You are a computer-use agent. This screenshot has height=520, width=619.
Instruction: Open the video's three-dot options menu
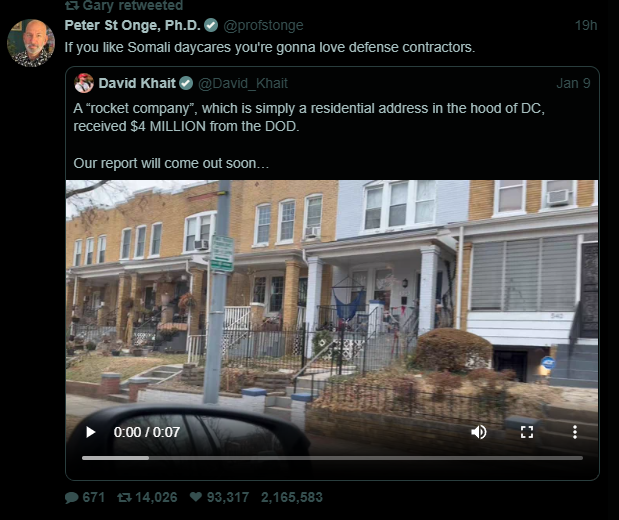point(575,432)
